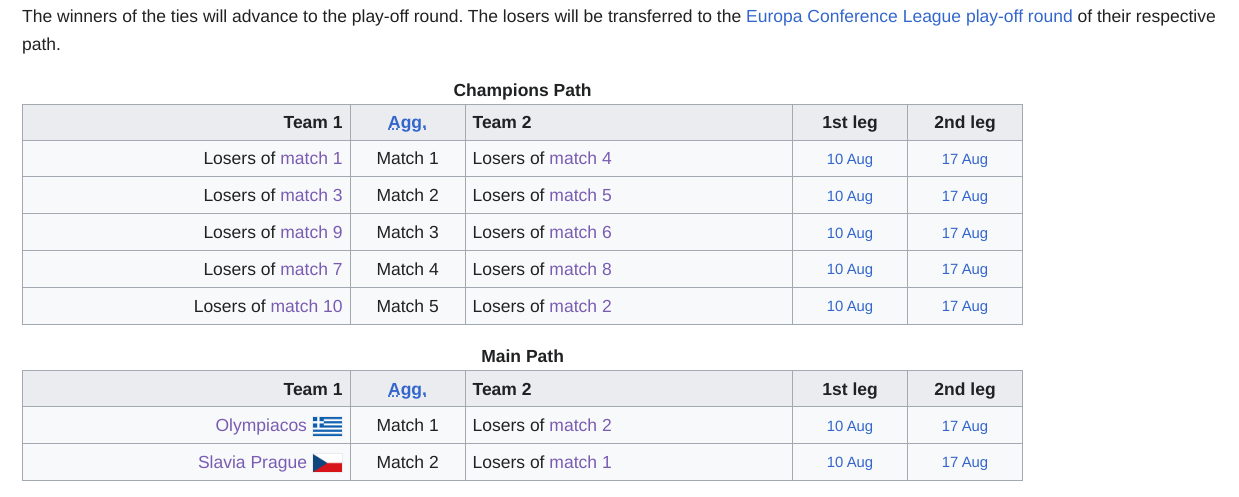Open 17 Aug second leg for Champions Match 5
Screen dimensions: 1239x497
(964, 306)
